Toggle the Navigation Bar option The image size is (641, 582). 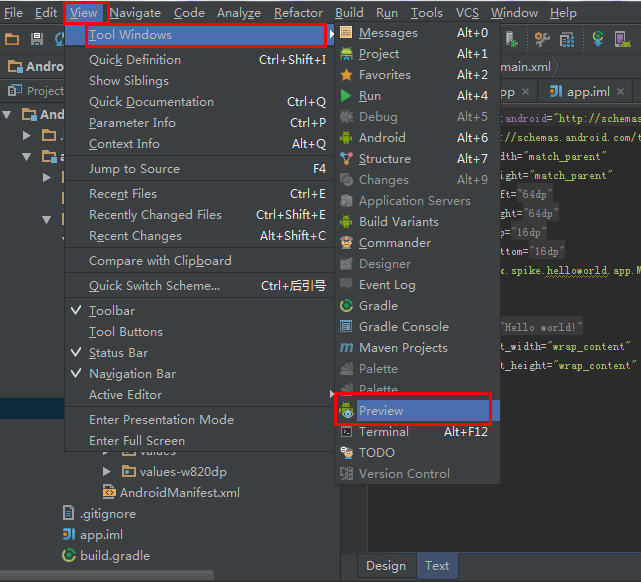(199, 374)
